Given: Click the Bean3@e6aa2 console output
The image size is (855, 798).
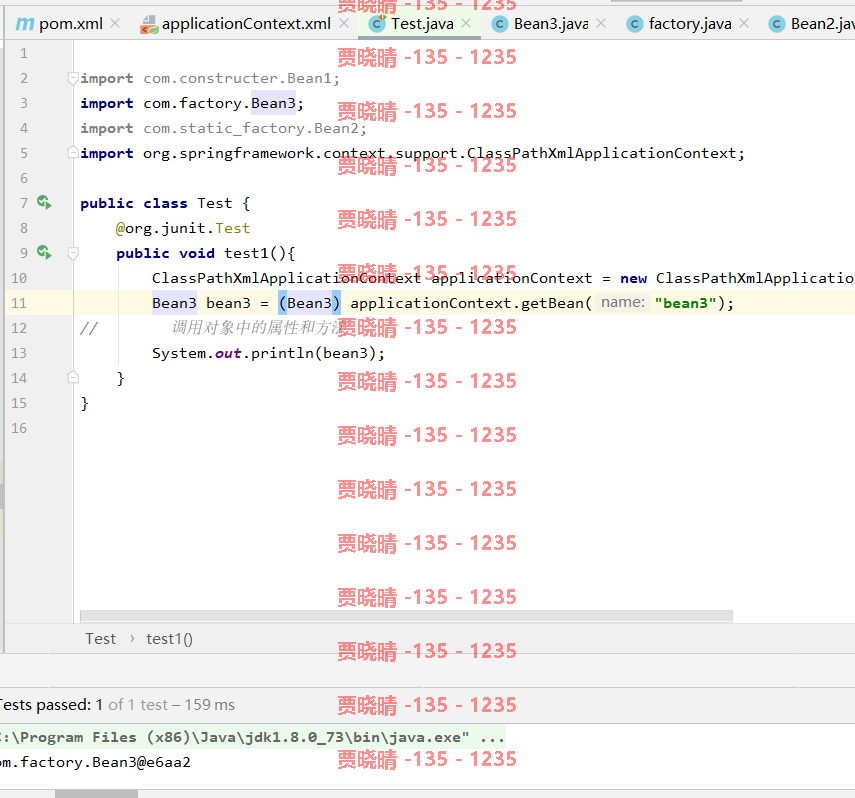Looking at the screenshot, I should [95, 762].
